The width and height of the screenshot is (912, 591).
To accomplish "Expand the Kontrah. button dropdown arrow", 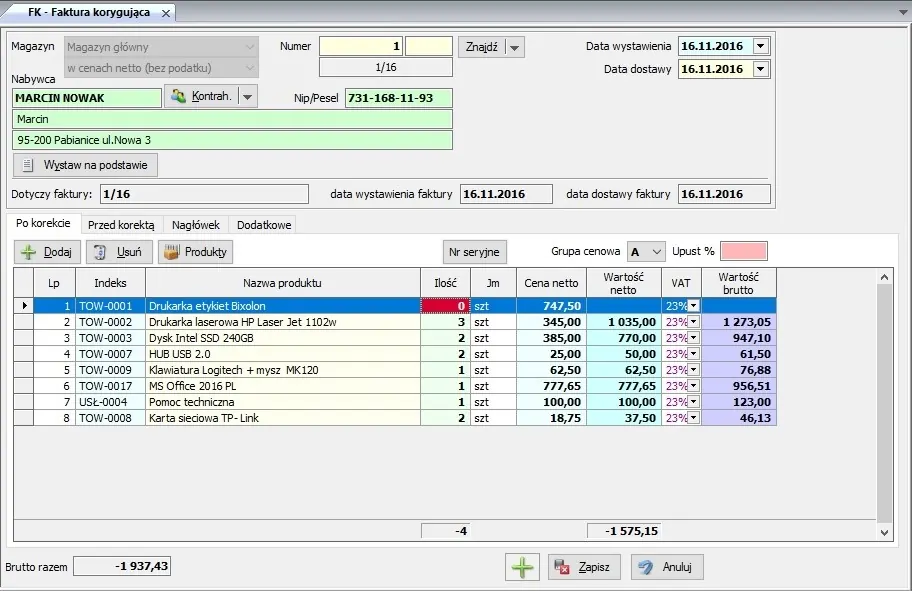I will pos(248,97).
